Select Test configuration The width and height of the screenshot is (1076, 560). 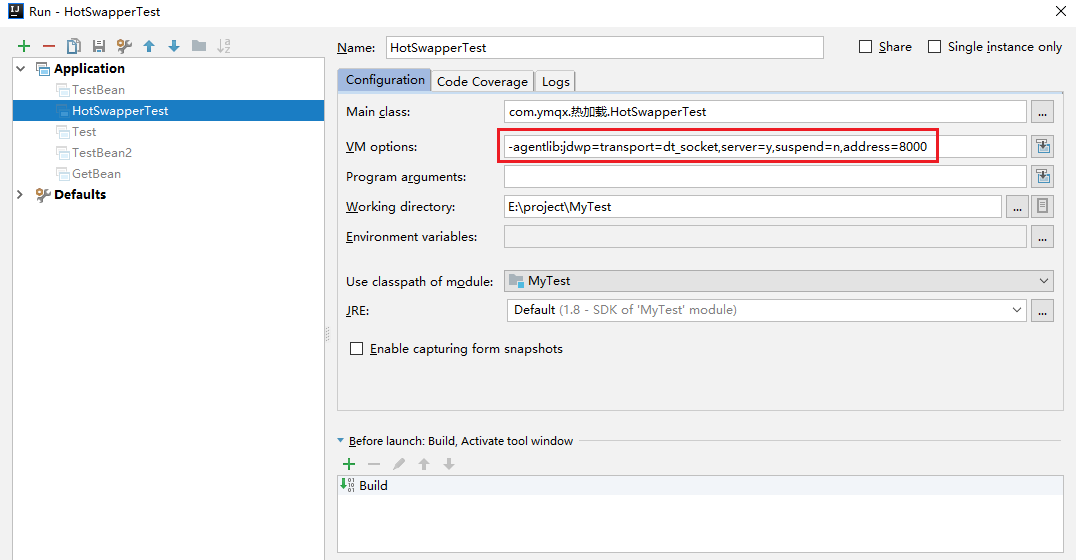pyautogui.click(x=84, y=132)
